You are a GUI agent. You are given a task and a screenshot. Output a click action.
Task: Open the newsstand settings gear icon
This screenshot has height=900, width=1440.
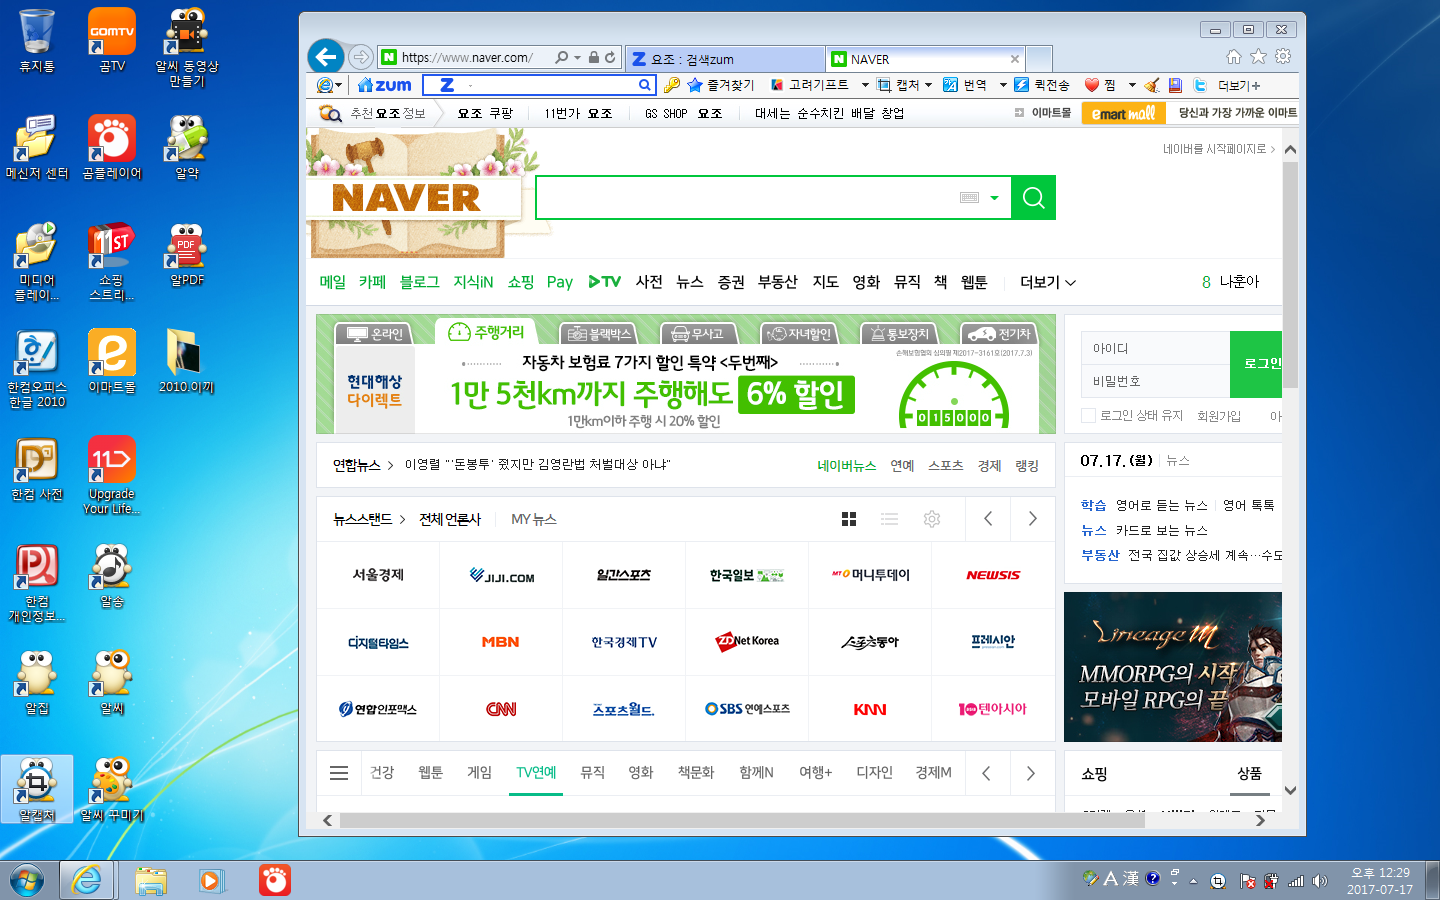coord(931,519)
